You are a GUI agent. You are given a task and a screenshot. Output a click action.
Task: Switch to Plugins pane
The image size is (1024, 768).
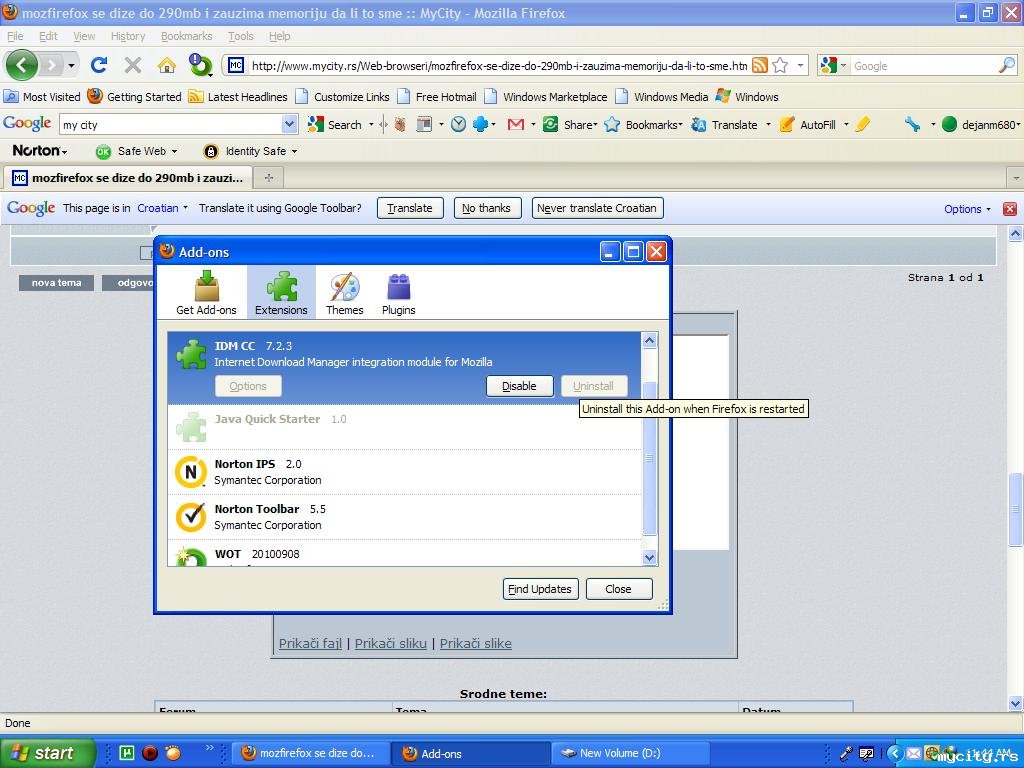click(398, 293)
